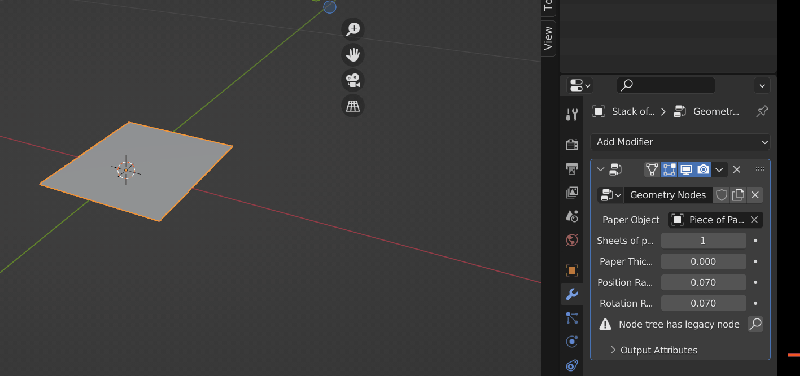Open the Properties editor type menu
The height and width of the screenshot is (376, 800).
(580, 85)
